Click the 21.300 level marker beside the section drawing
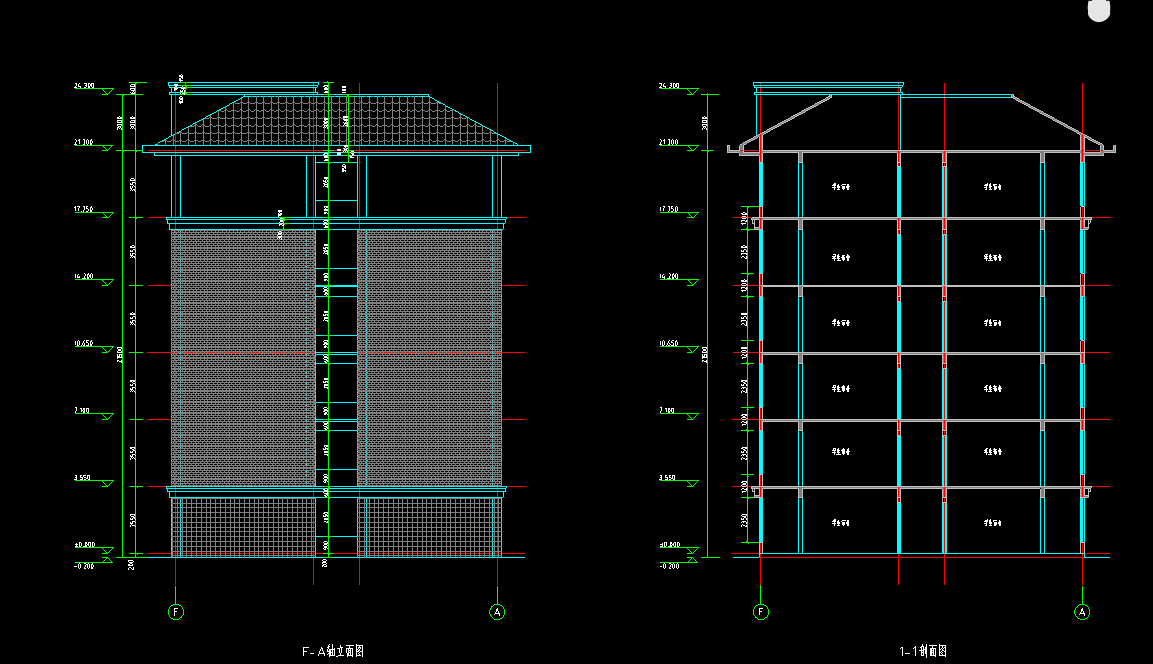This screenshot has width=1153, height=664. point(669,143)
